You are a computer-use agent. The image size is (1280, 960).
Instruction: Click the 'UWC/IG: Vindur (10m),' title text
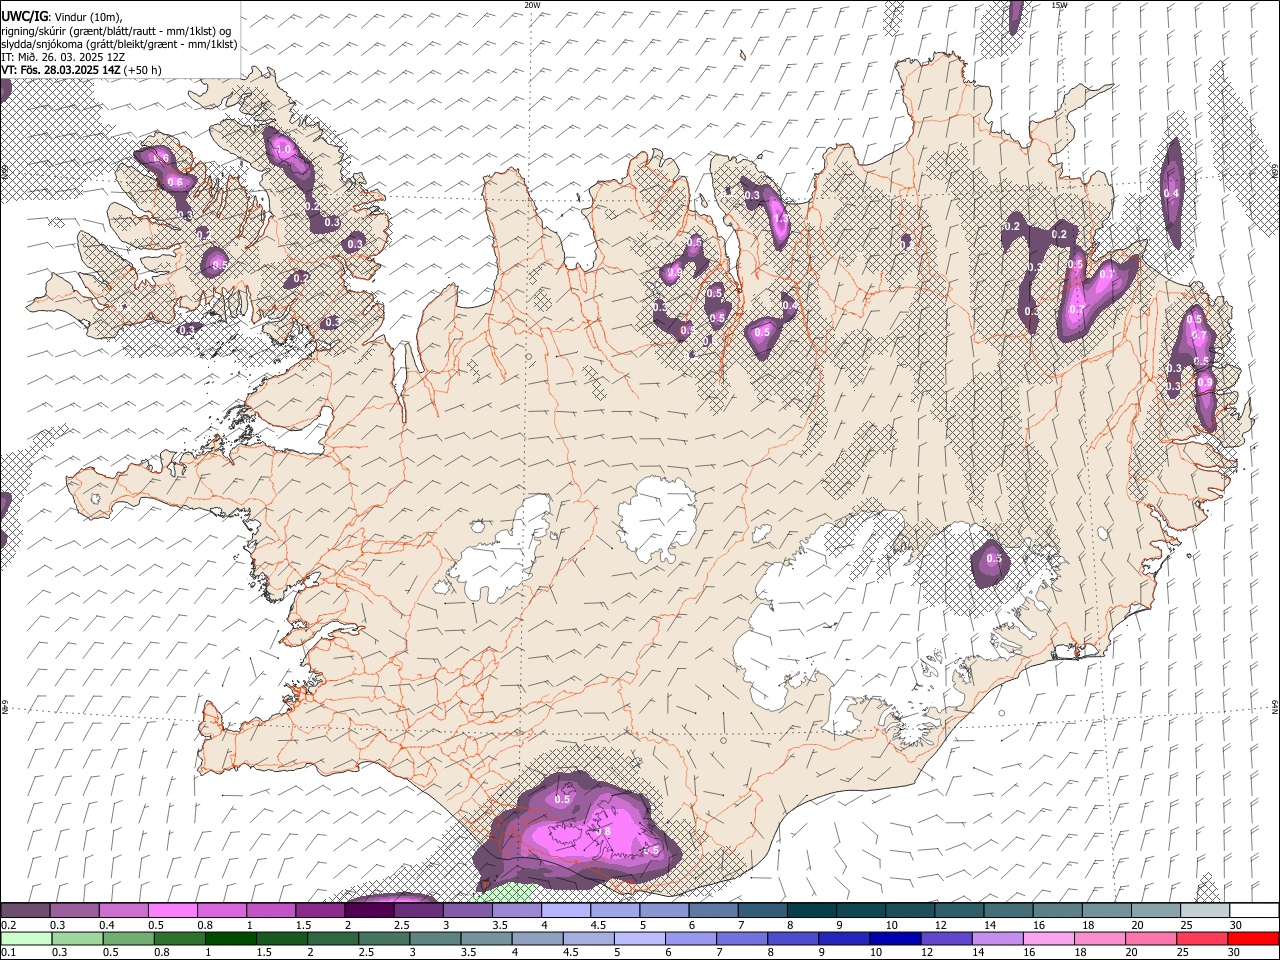point(62,17)
